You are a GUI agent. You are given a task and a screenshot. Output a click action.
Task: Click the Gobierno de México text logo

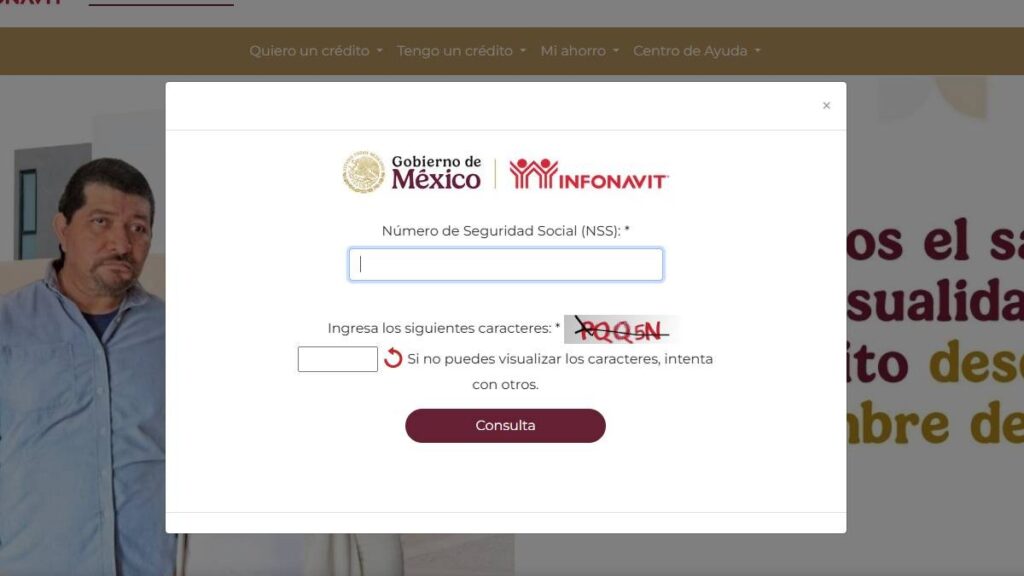pyautogui.click(x=436, y=173)
